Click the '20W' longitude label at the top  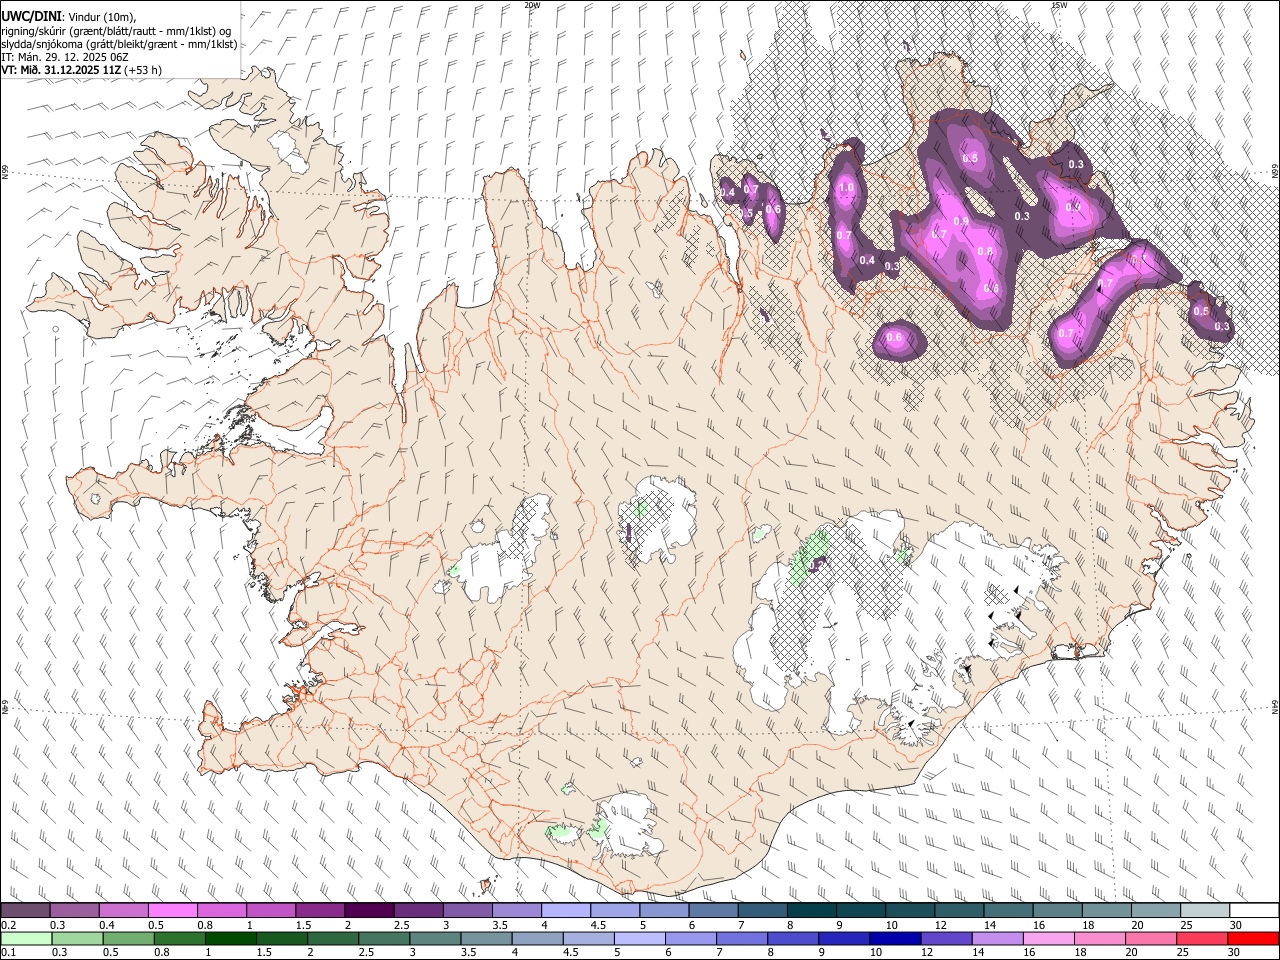click(x=532, y=5)
